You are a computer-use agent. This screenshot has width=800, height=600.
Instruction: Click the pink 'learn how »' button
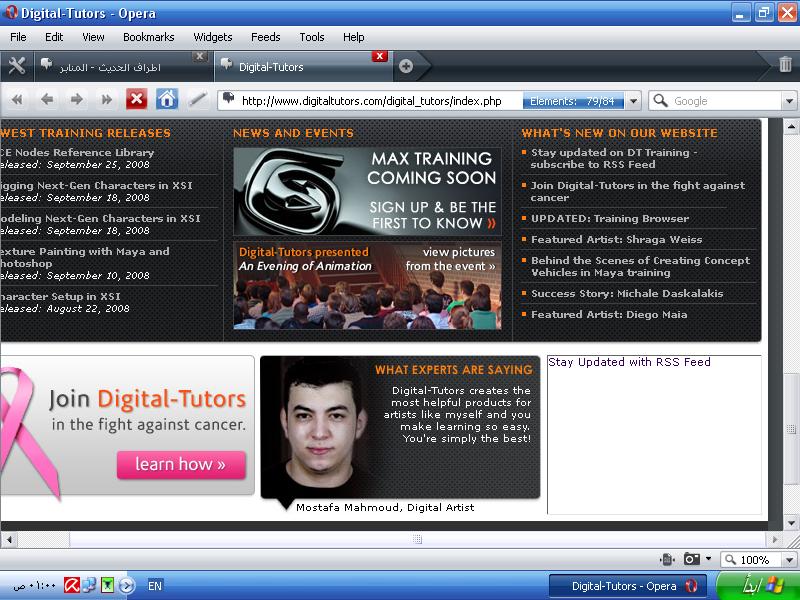pos(181,465)
